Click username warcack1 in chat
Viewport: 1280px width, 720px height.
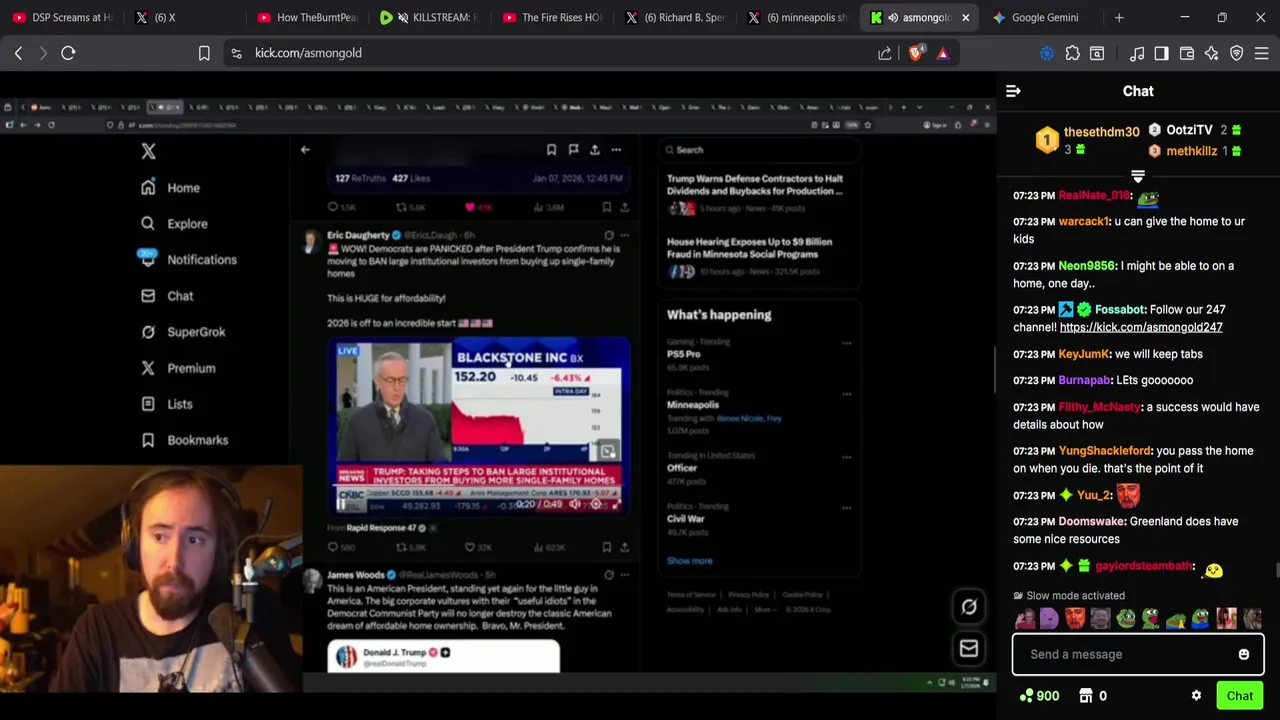(1084, 221)
